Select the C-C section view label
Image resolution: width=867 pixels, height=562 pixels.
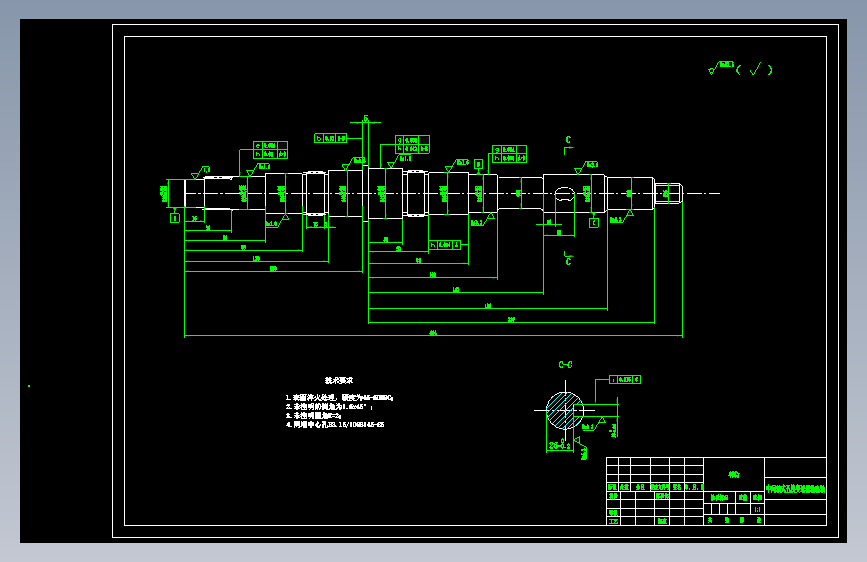(565, 365)
